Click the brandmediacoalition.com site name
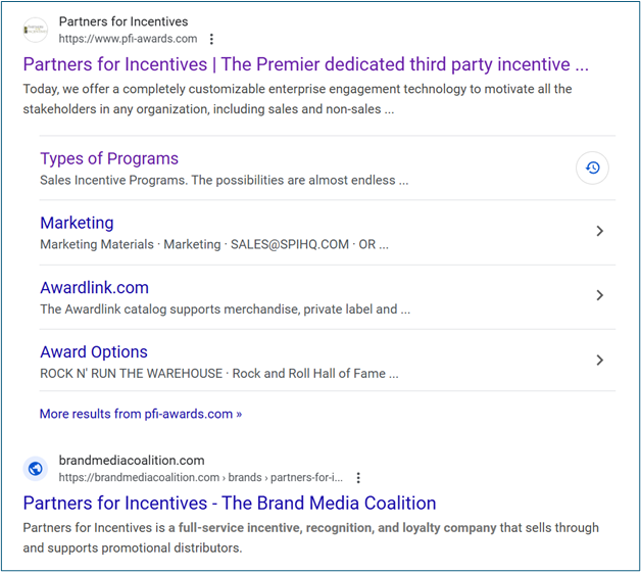Viewport: 642px width, 572px height. [131, 460]
